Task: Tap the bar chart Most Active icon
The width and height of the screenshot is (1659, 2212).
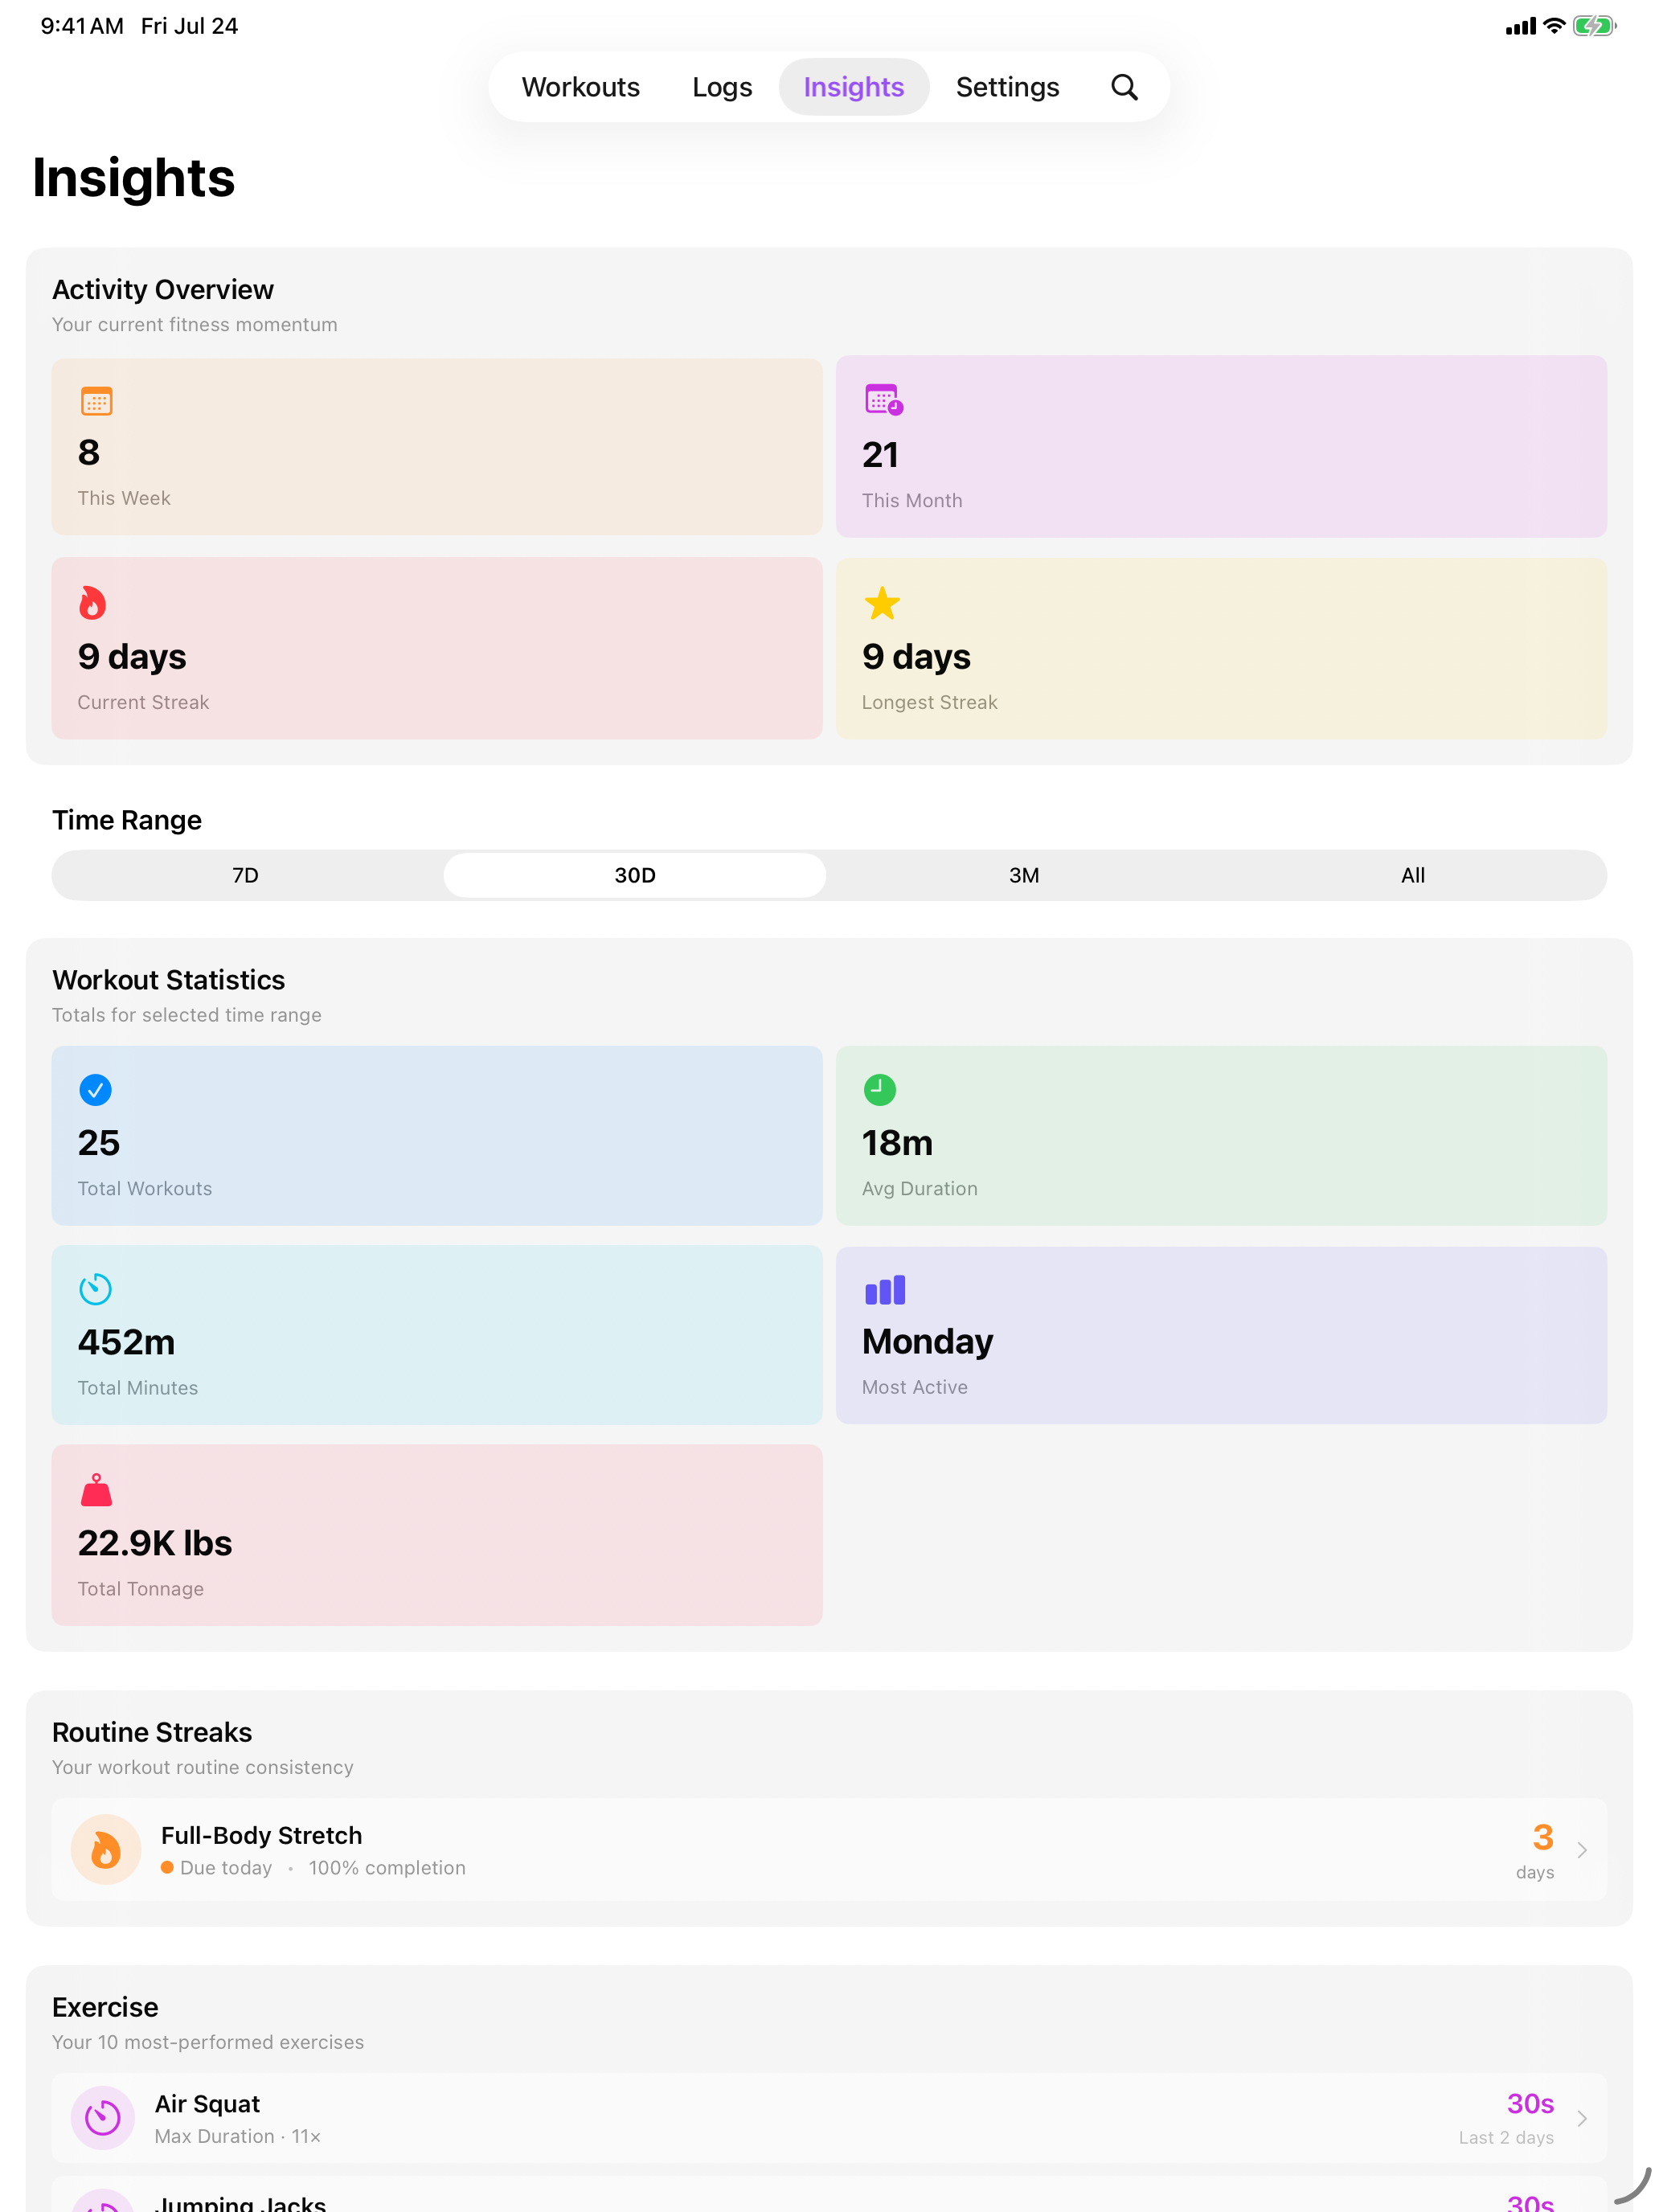Action: pyautogui.click(x=884, y=1290)
